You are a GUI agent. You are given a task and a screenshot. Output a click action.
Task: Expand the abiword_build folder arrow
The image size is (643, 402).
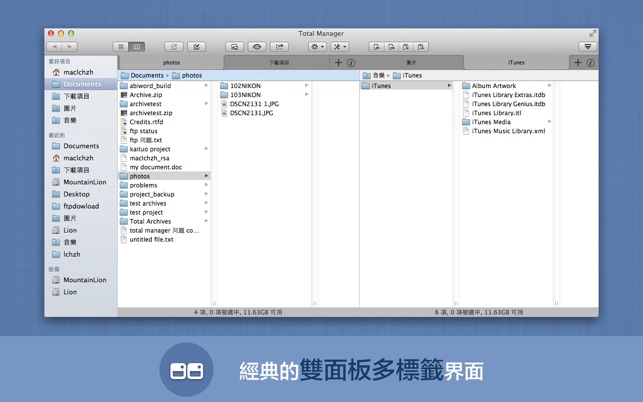pos(206,86)
